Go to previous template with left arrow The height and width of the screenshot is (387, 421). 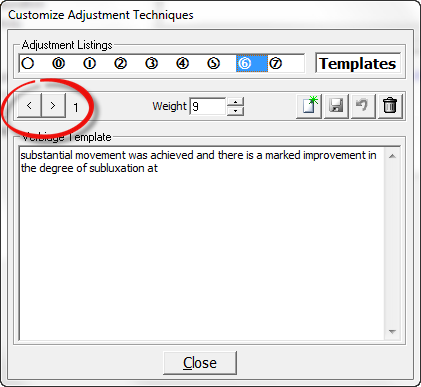tap(29, 106)
